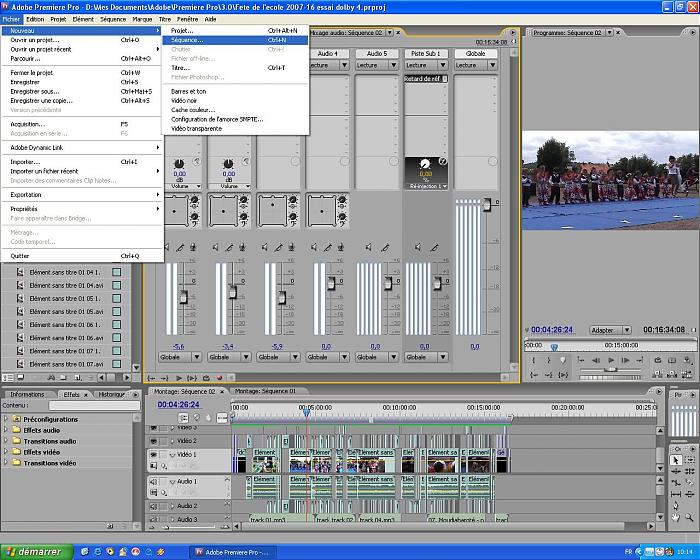Expand the Audio 2 track
This screenshot has width=700, height=560.
[172, 506]
